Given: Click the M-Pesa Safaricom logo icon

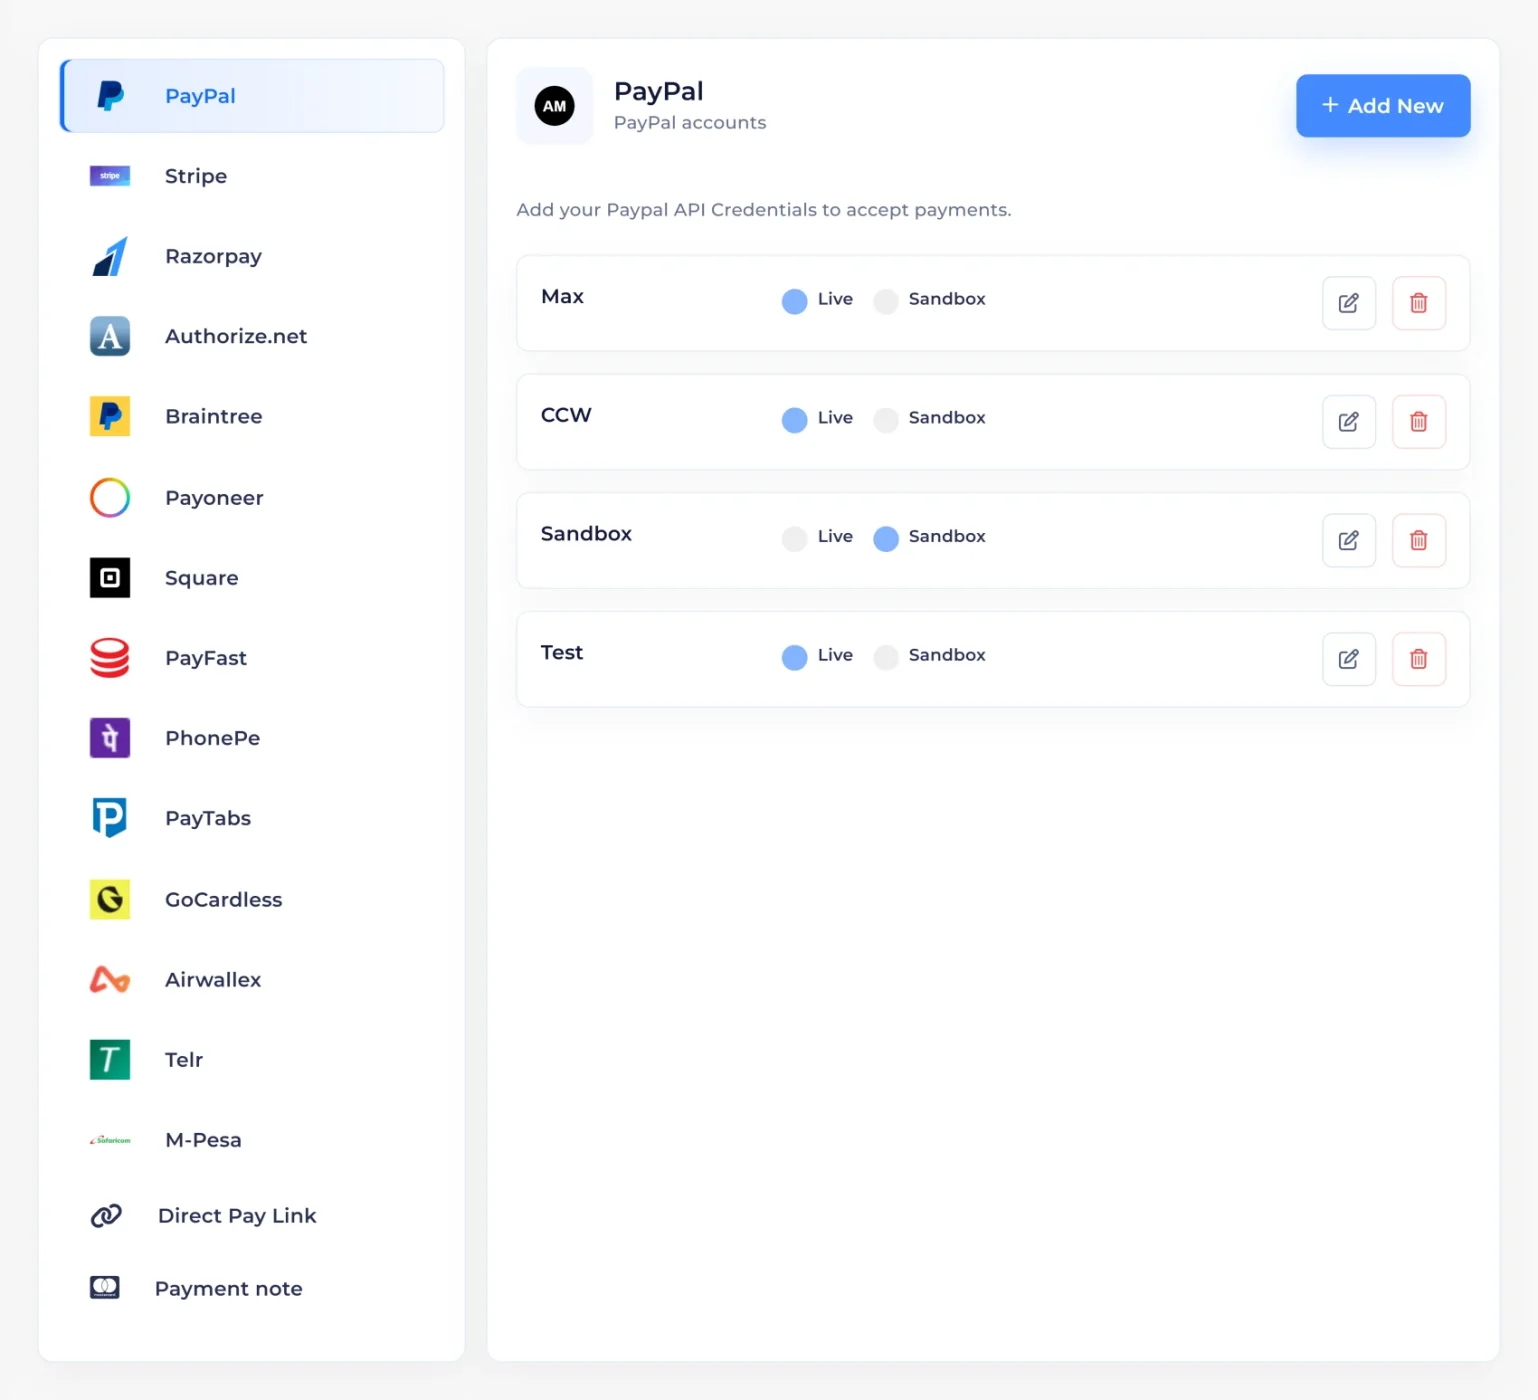Looking at the screenshot, I should 110,1140.
